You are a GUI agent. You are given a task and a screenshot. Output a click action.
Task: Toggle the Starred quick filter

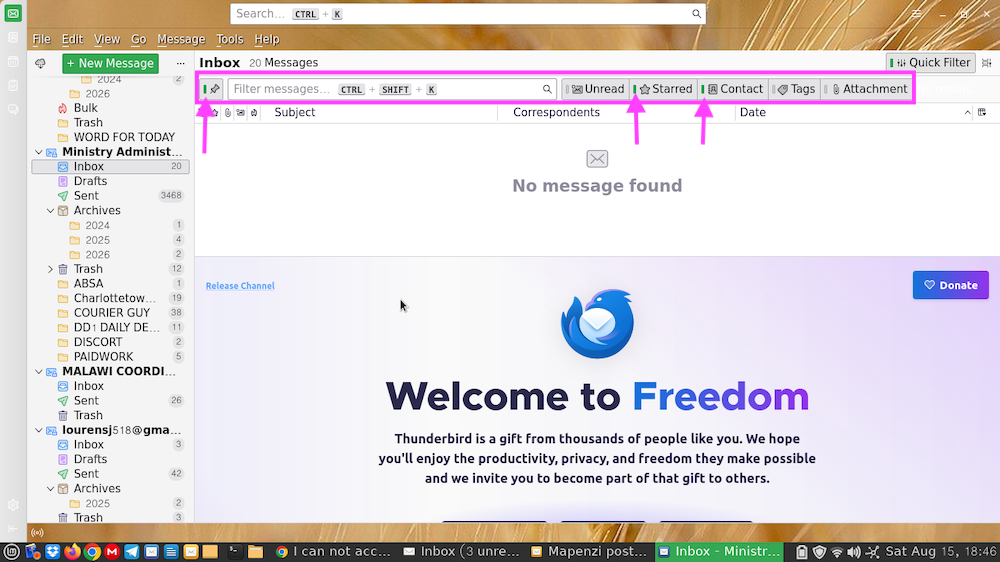pos(663,89)
